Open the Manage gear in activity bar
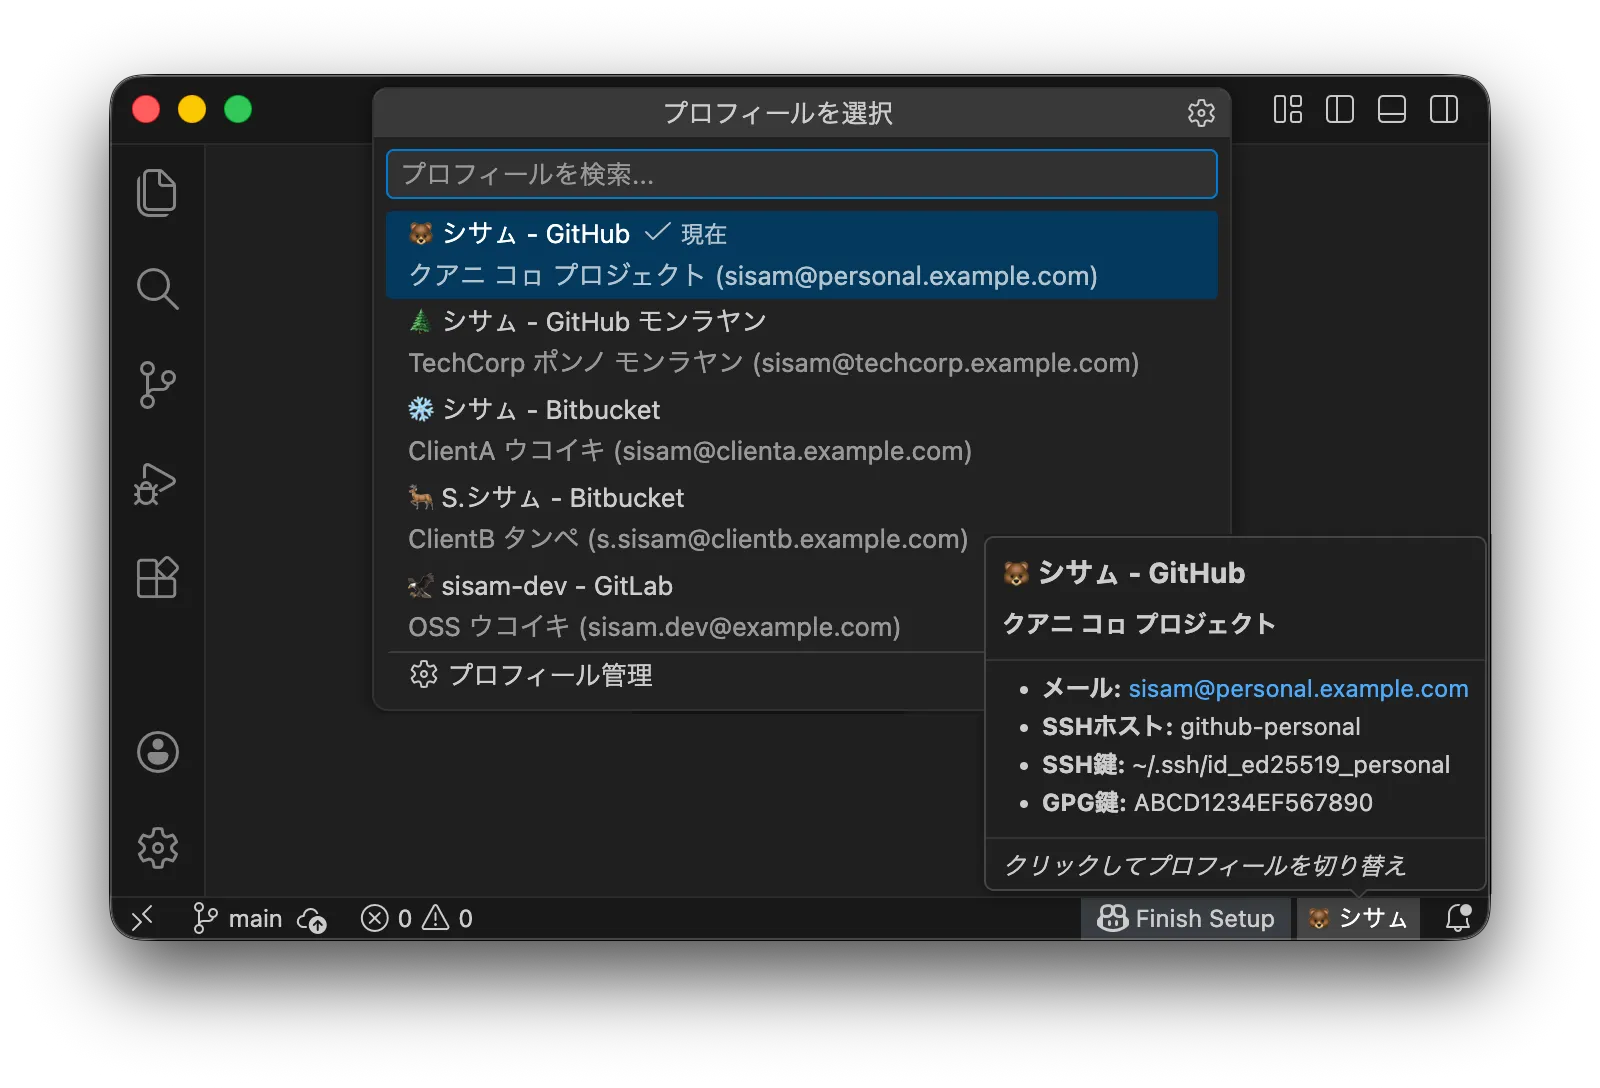This screenshot has height=1088, width=1600. [158, 848]
